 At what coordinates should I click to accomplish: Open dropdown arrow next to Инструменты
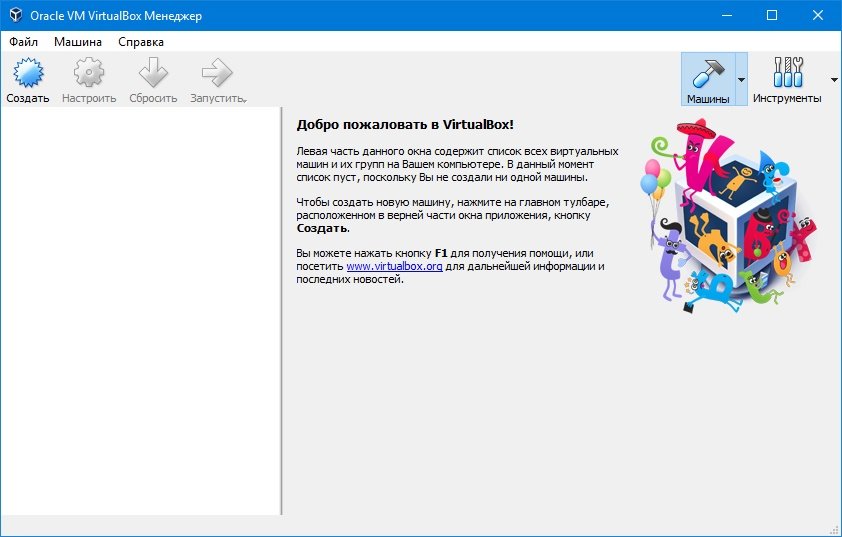[x=834, y=80]
